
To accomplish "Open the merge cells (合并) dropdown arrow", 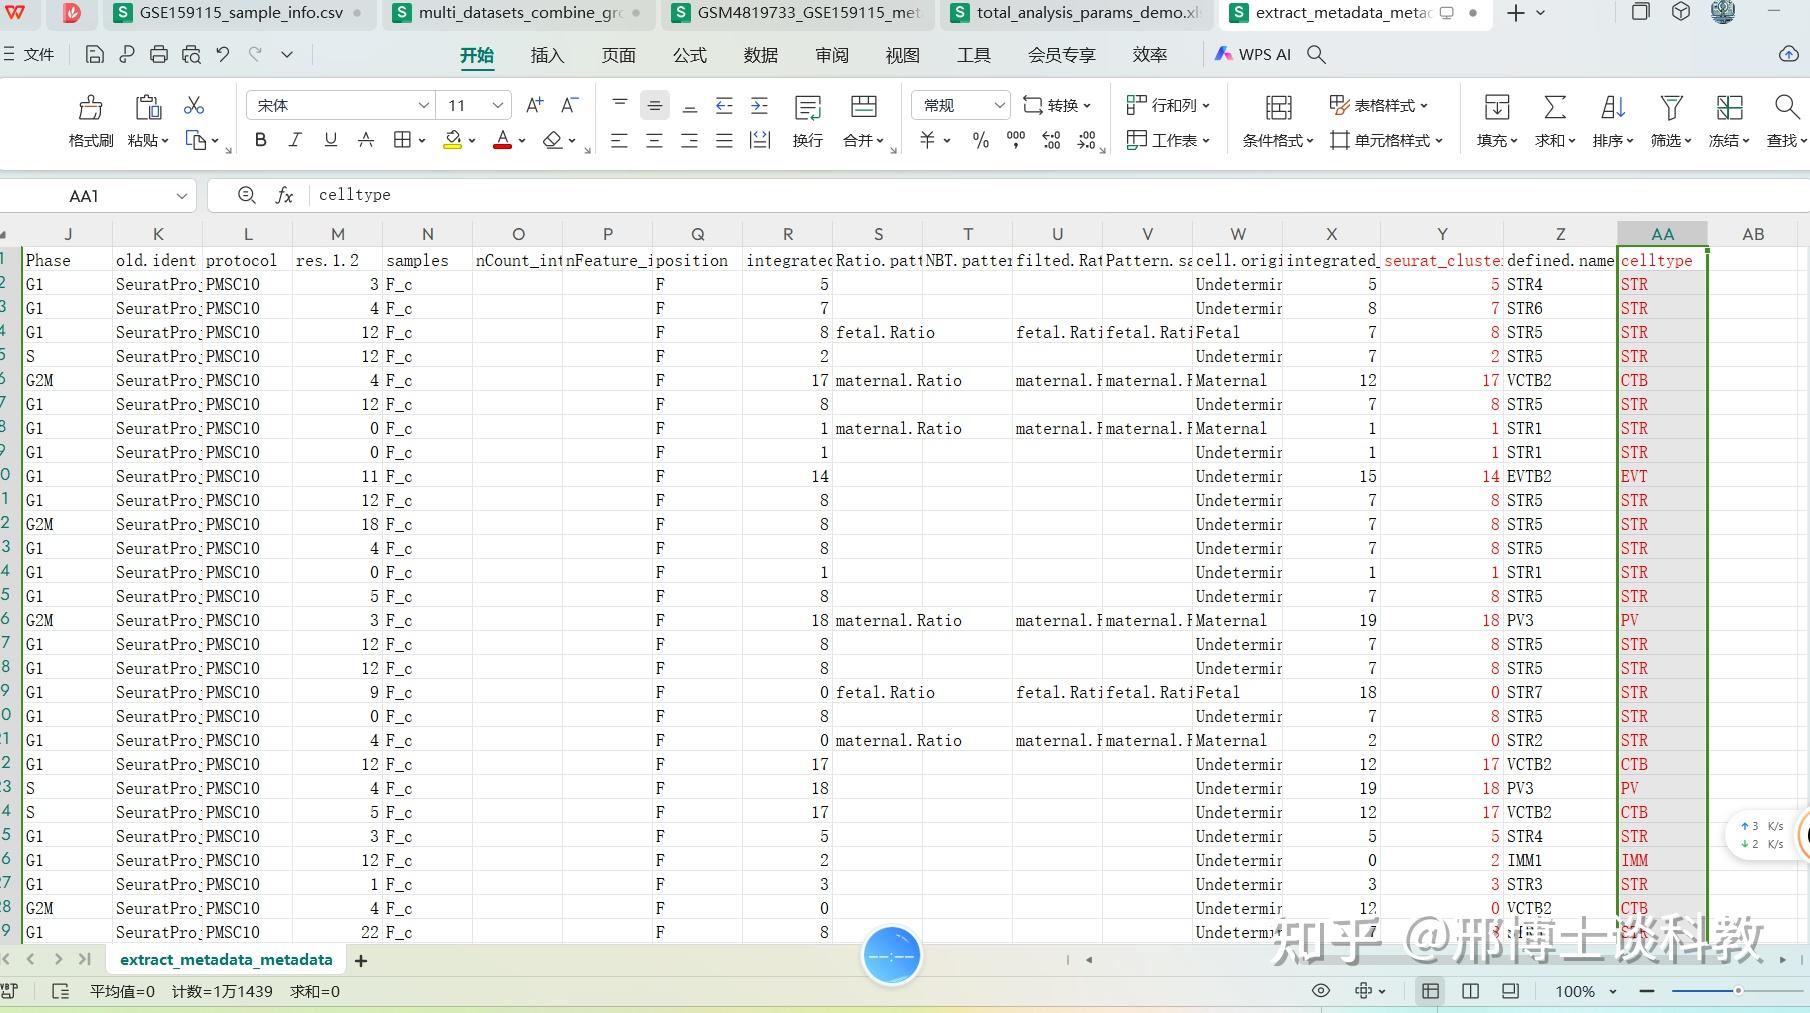I will coord(878,141).
